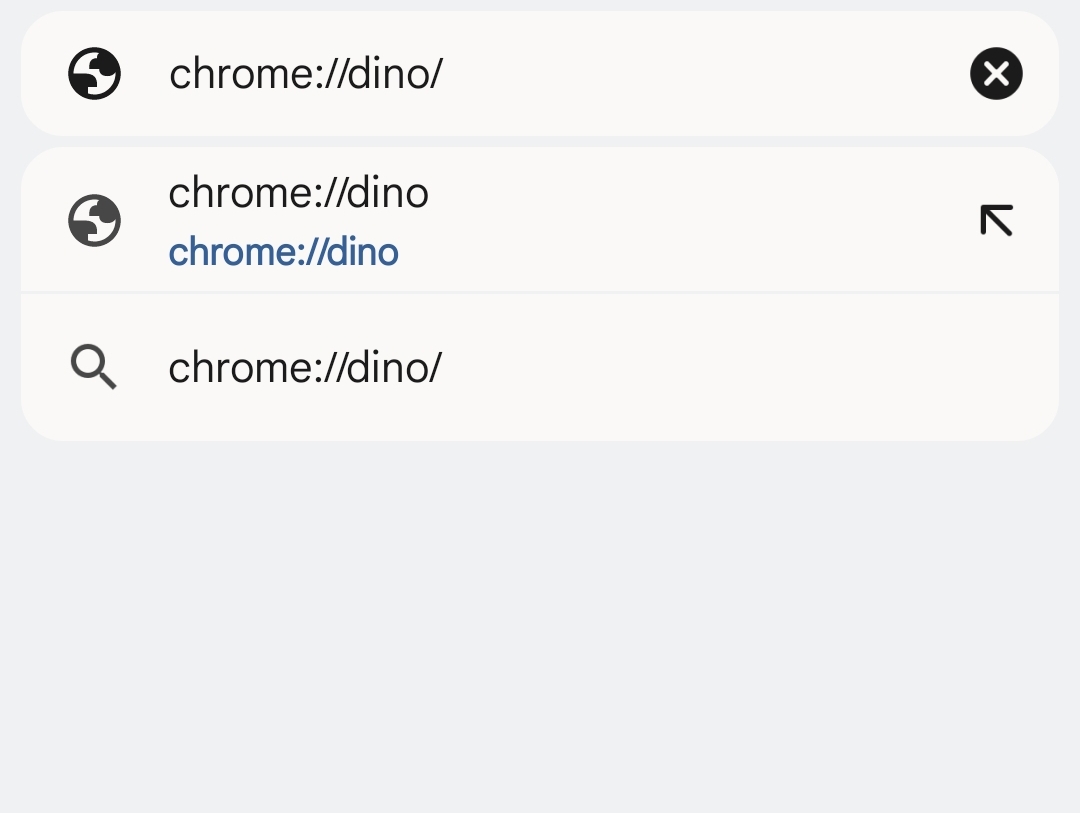Place the cursor at the end of the URL text
Image resolution: width=1080 pixels, height=813 pixels.
point(442,74)
